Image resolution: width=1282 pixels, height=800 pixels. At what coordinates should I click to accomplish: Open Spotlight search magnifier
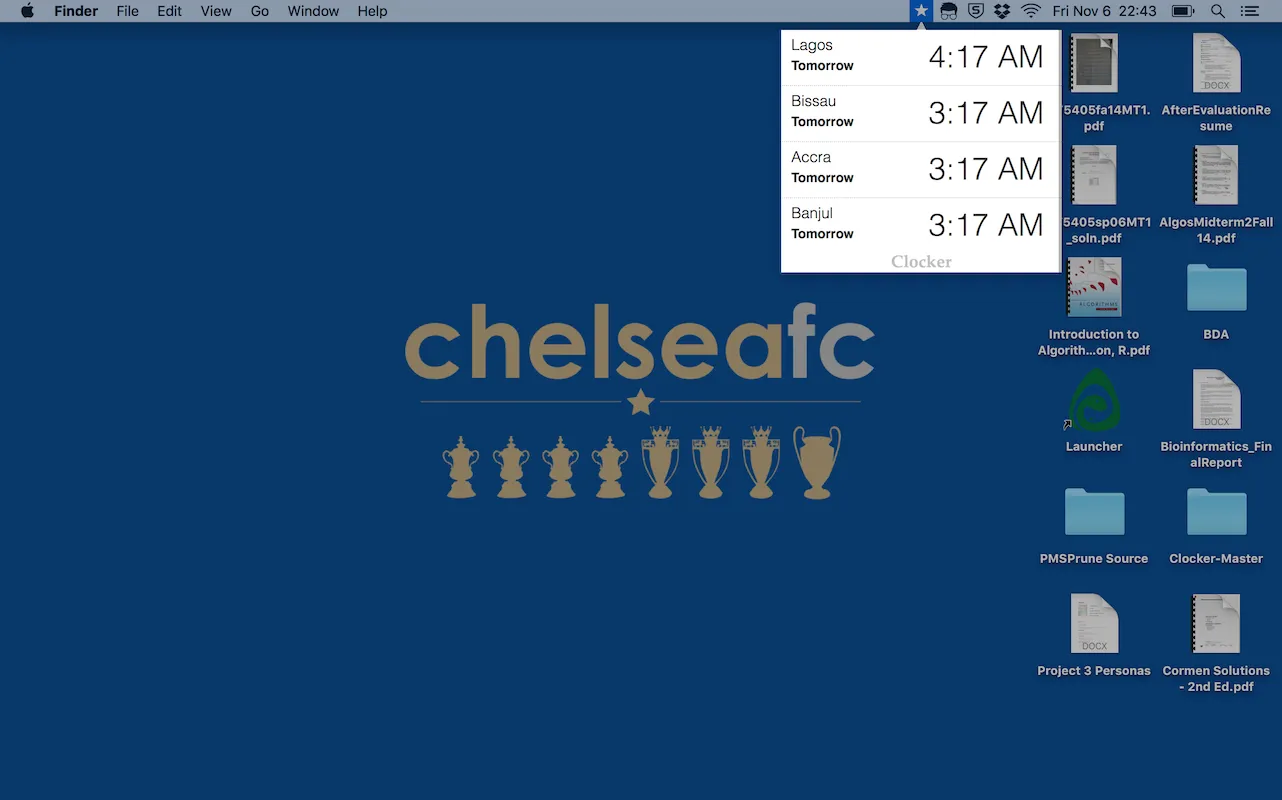1218,11
